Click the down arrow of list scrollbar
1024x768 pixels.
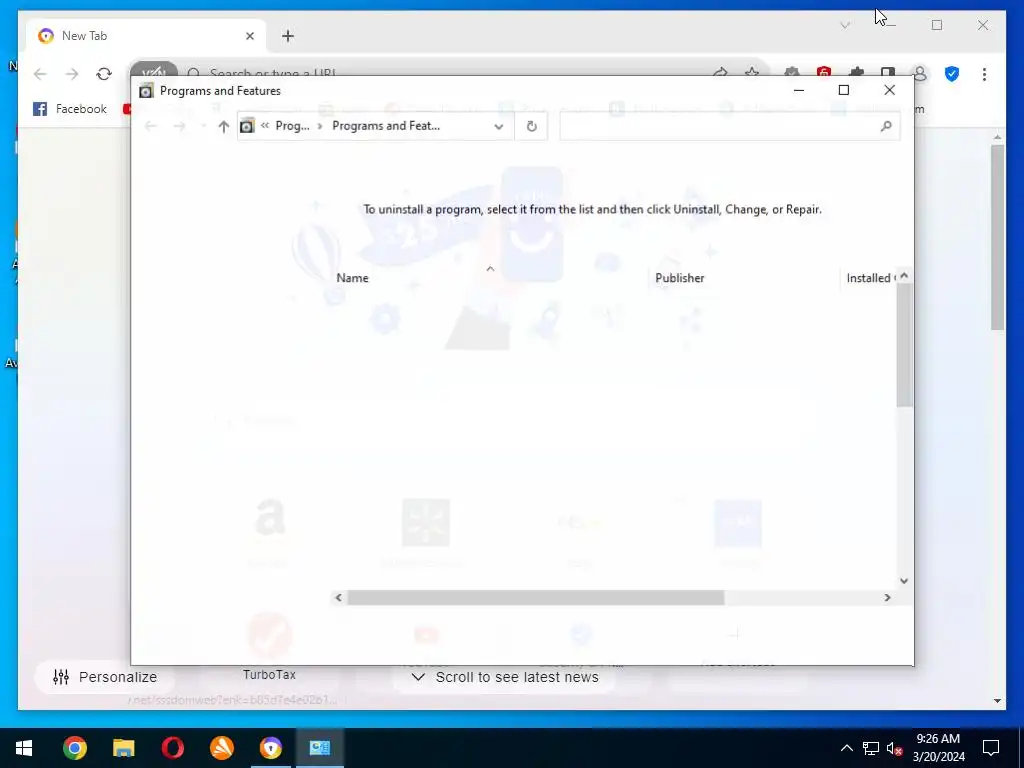click(x=904, y=581)
